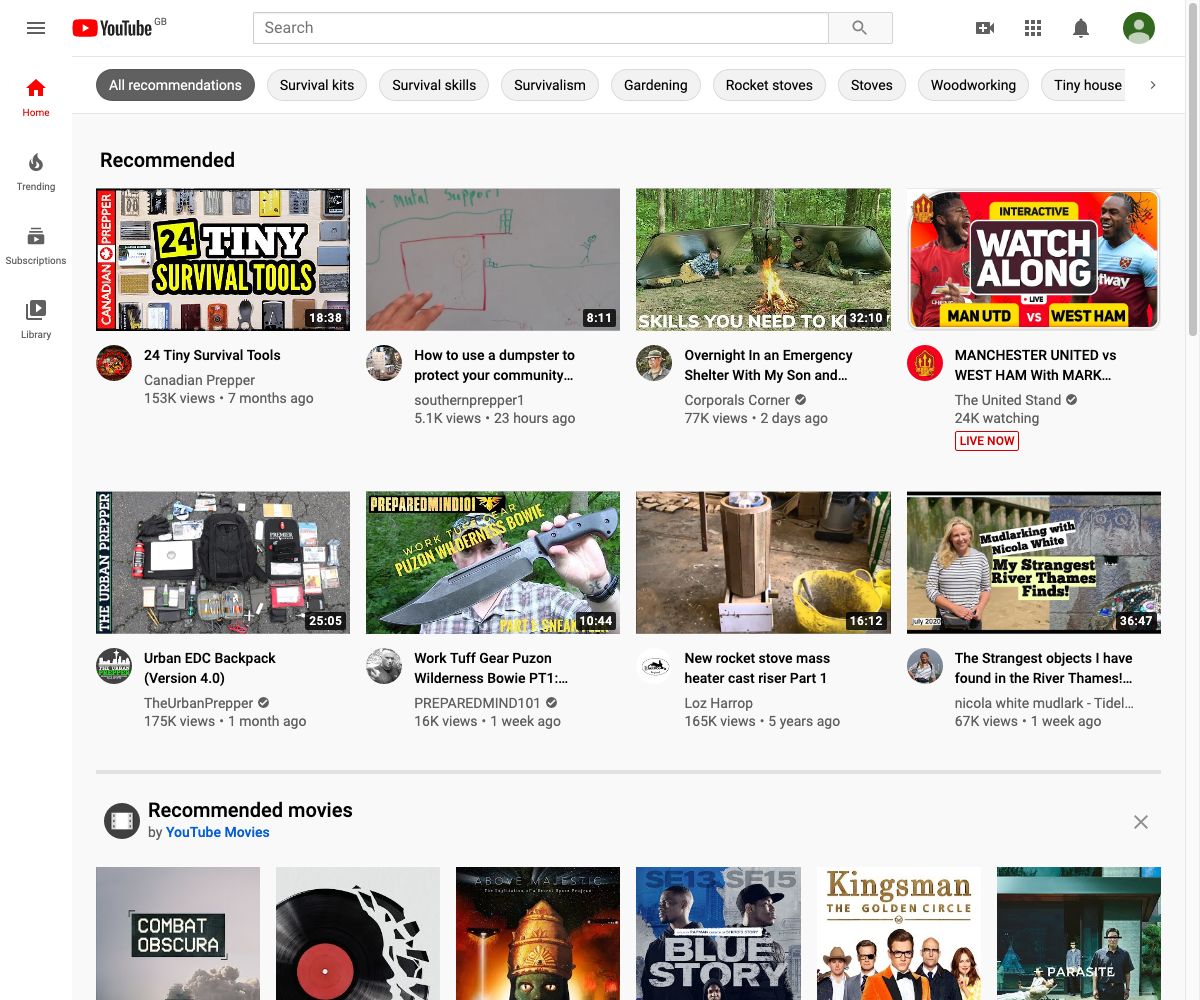Click the southernprepper1 channel name
Screen dimensions: 1200x1000
pos(469,400)
